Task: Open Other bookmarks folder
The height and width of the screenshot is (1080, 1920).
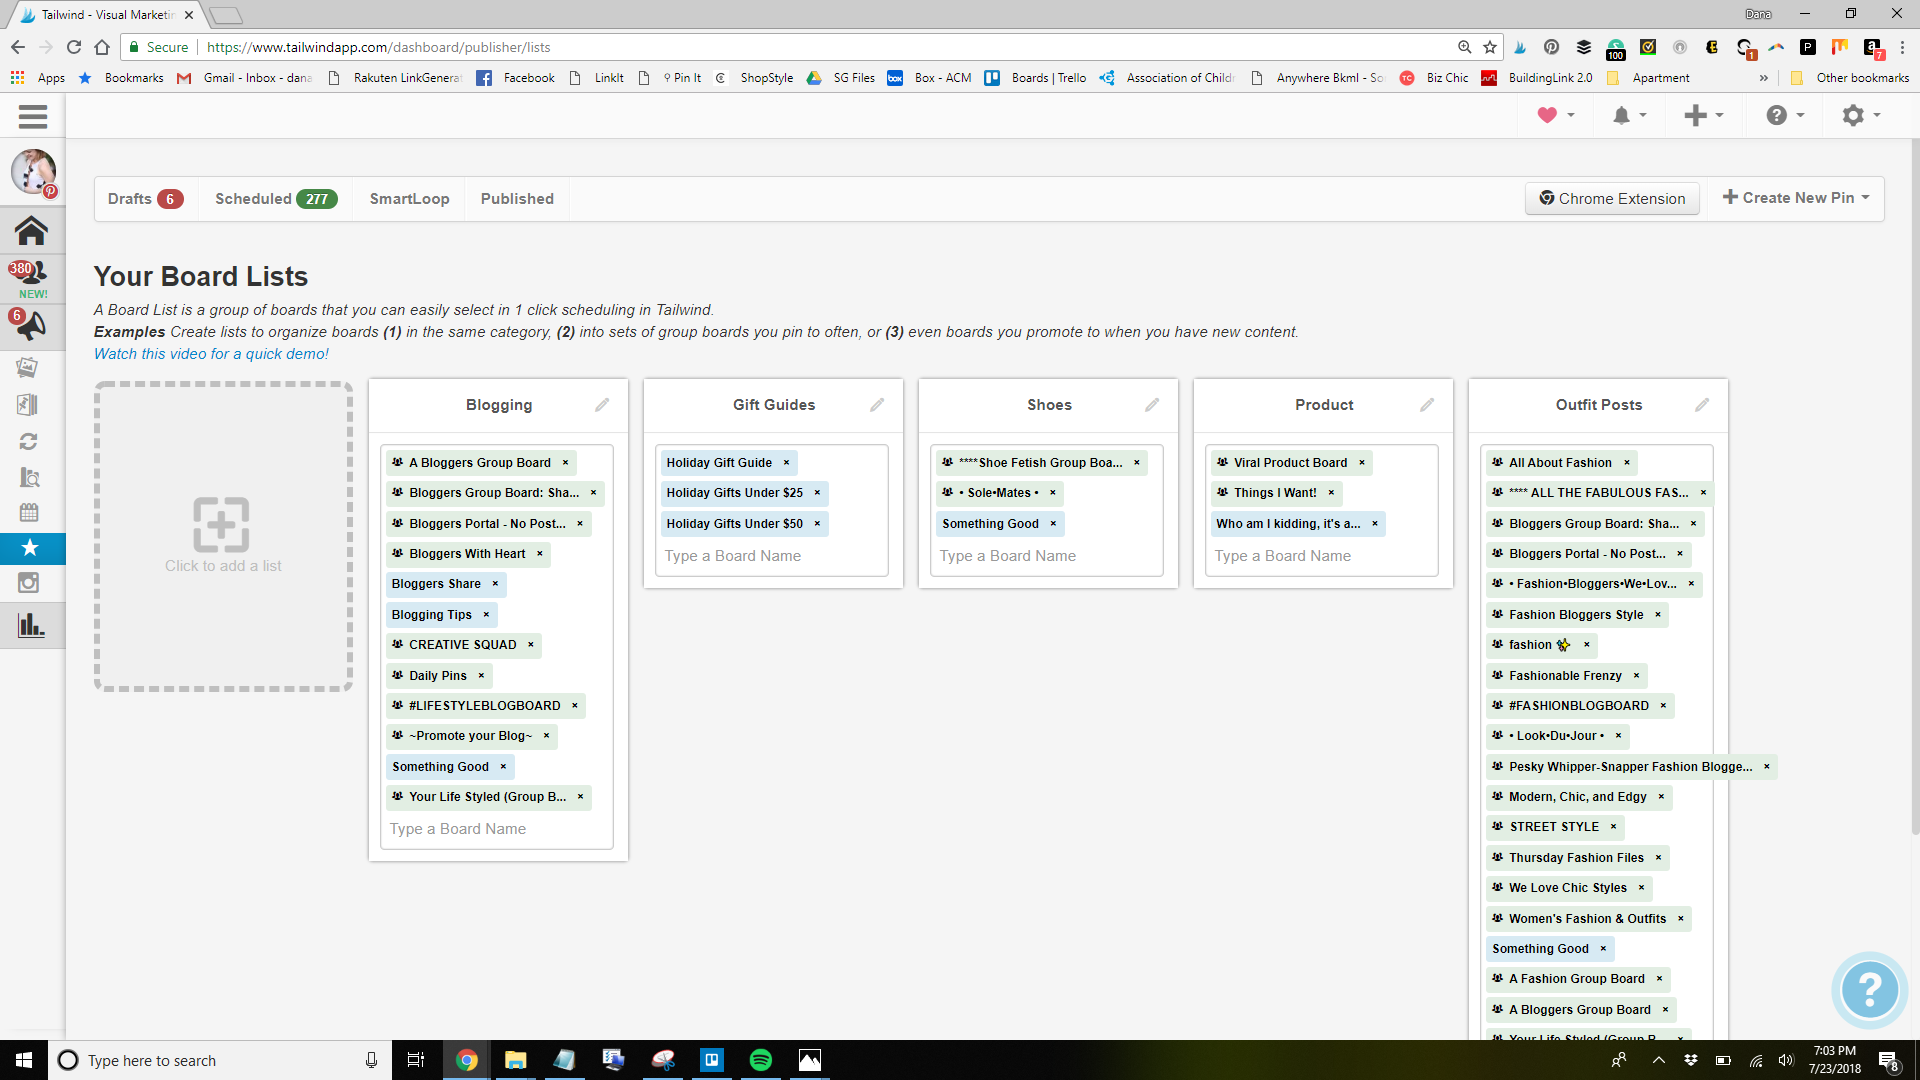Action: [1849, 78]
